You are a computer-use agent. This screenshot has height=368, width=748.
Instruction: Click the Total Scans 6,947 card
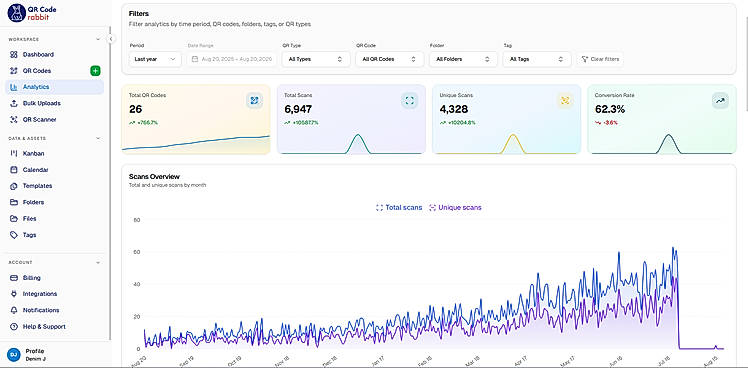351,119
